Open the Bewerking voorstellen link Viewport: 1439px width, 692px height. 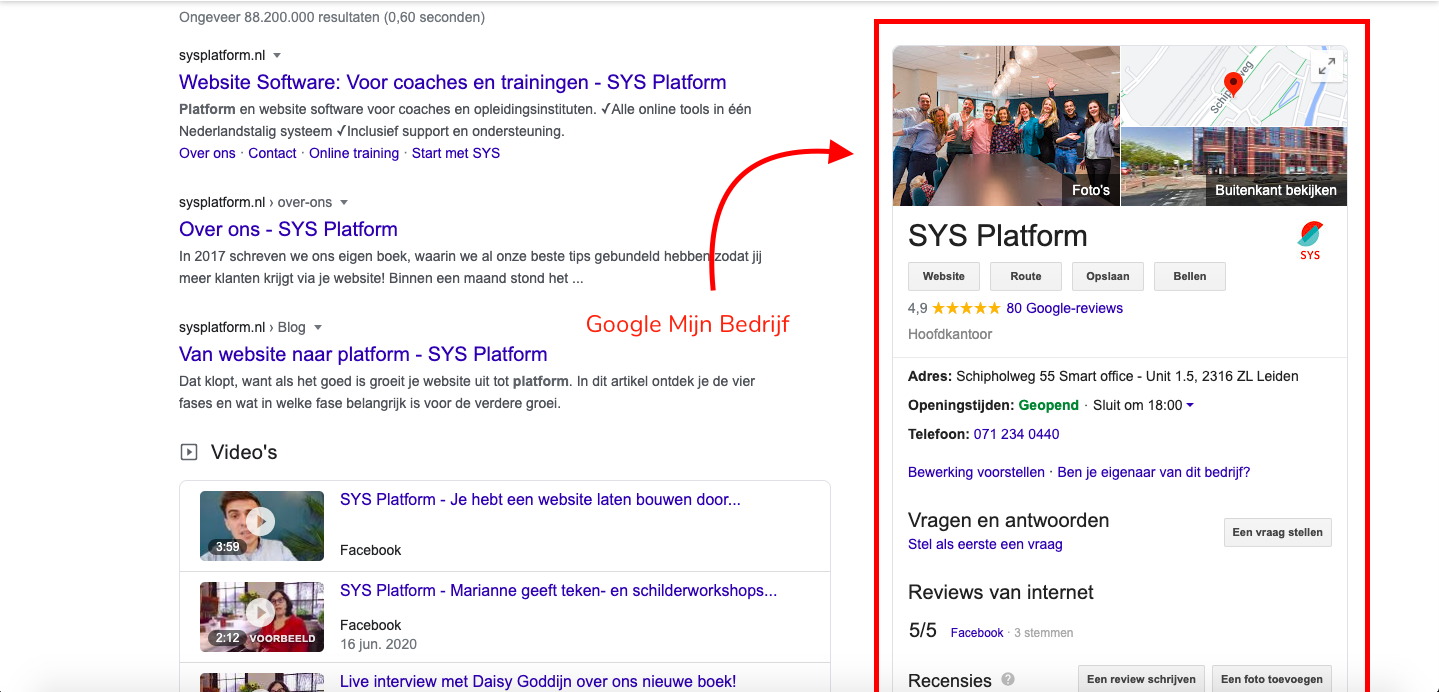click(976, 471)
